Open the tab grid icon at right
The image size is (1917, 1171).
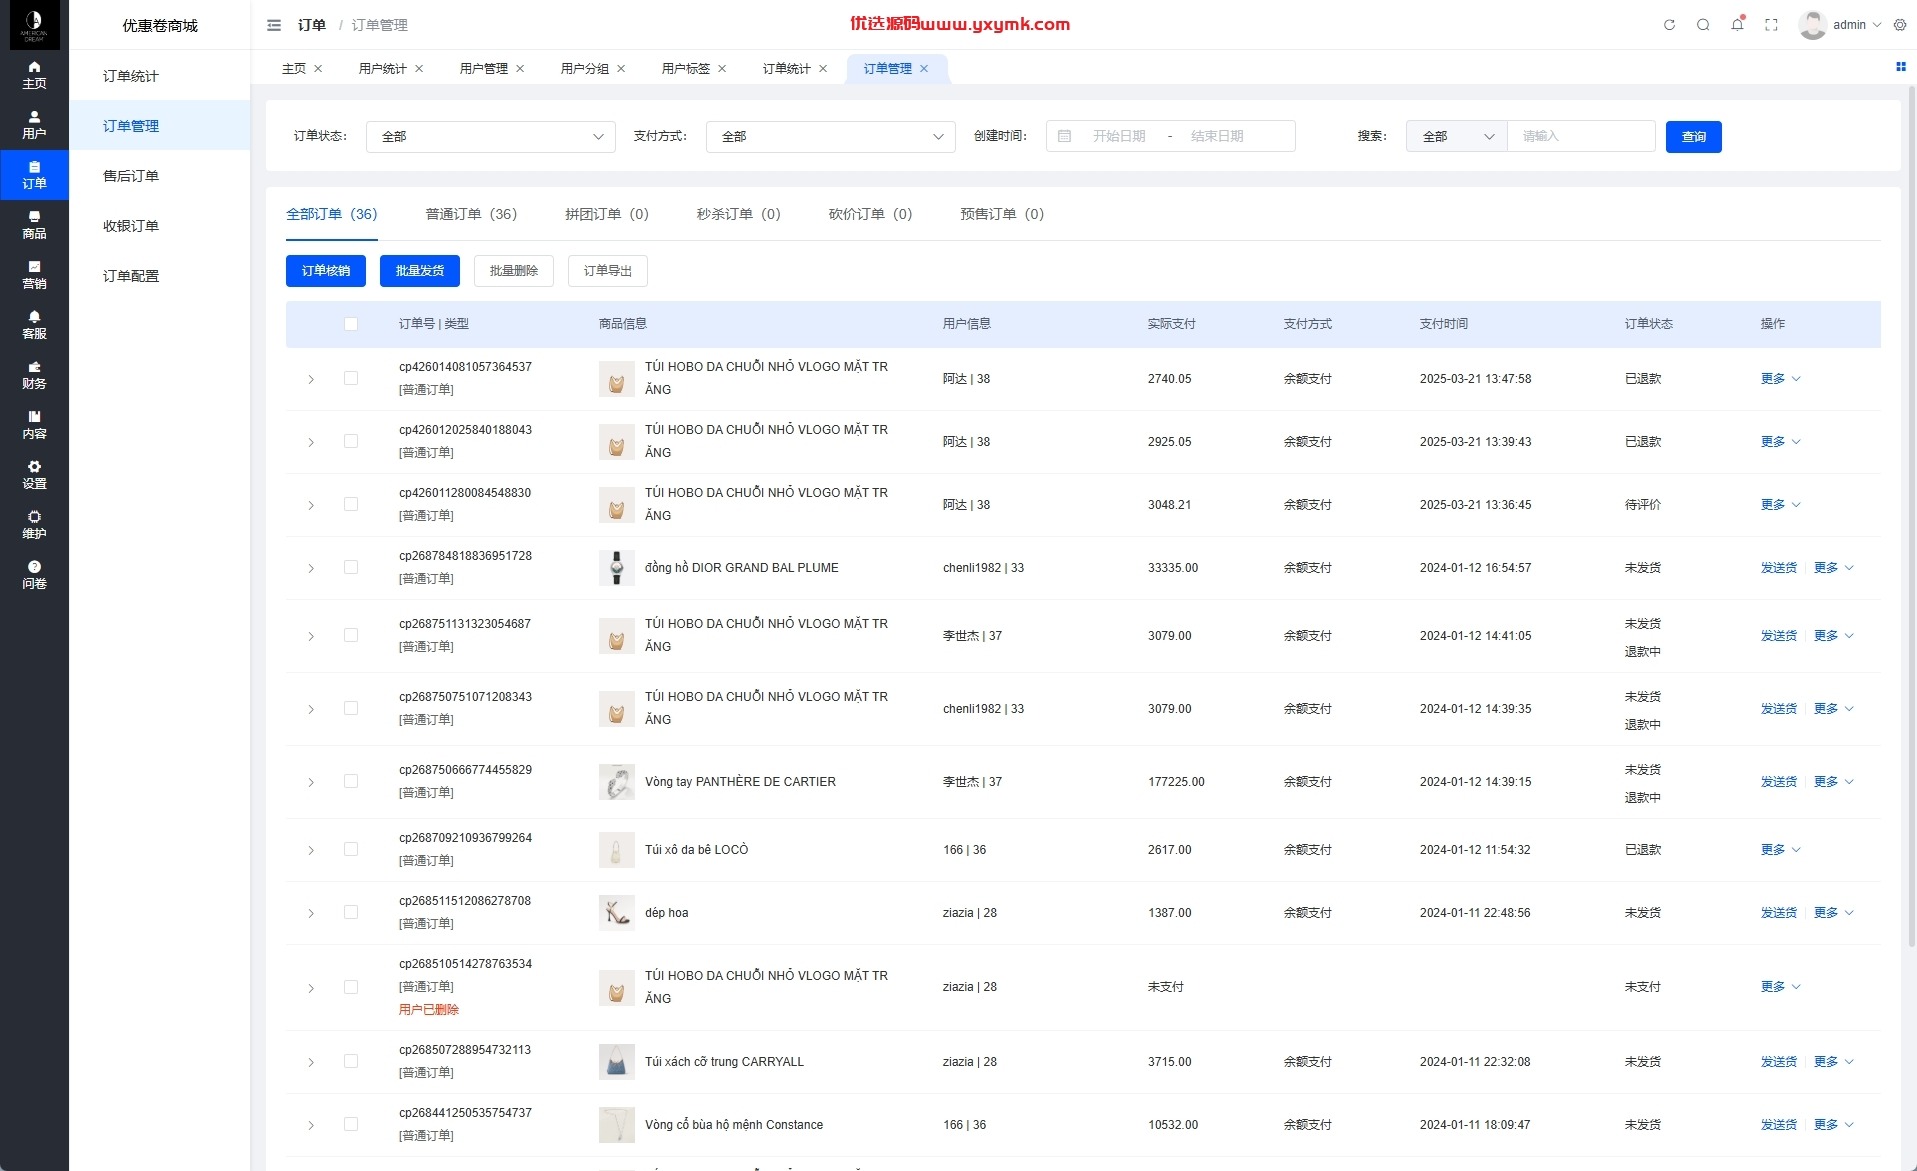(x=1900, y=67)
